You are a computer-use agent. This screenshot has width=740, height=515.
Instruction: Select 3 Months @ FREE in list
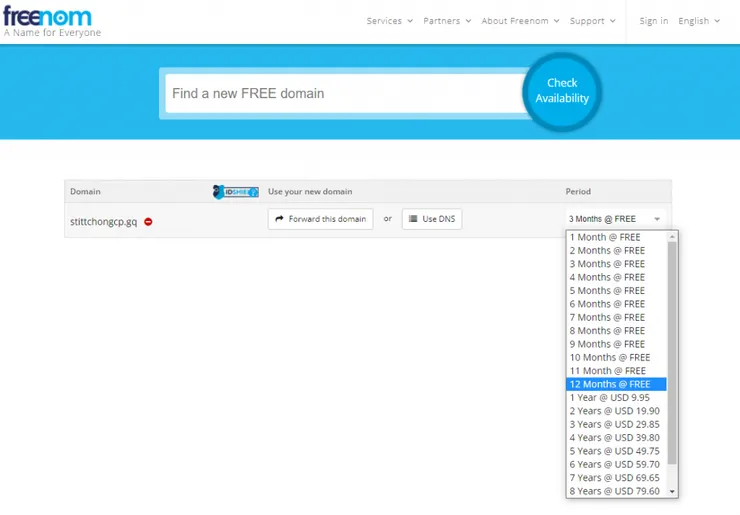click(616, 264)
